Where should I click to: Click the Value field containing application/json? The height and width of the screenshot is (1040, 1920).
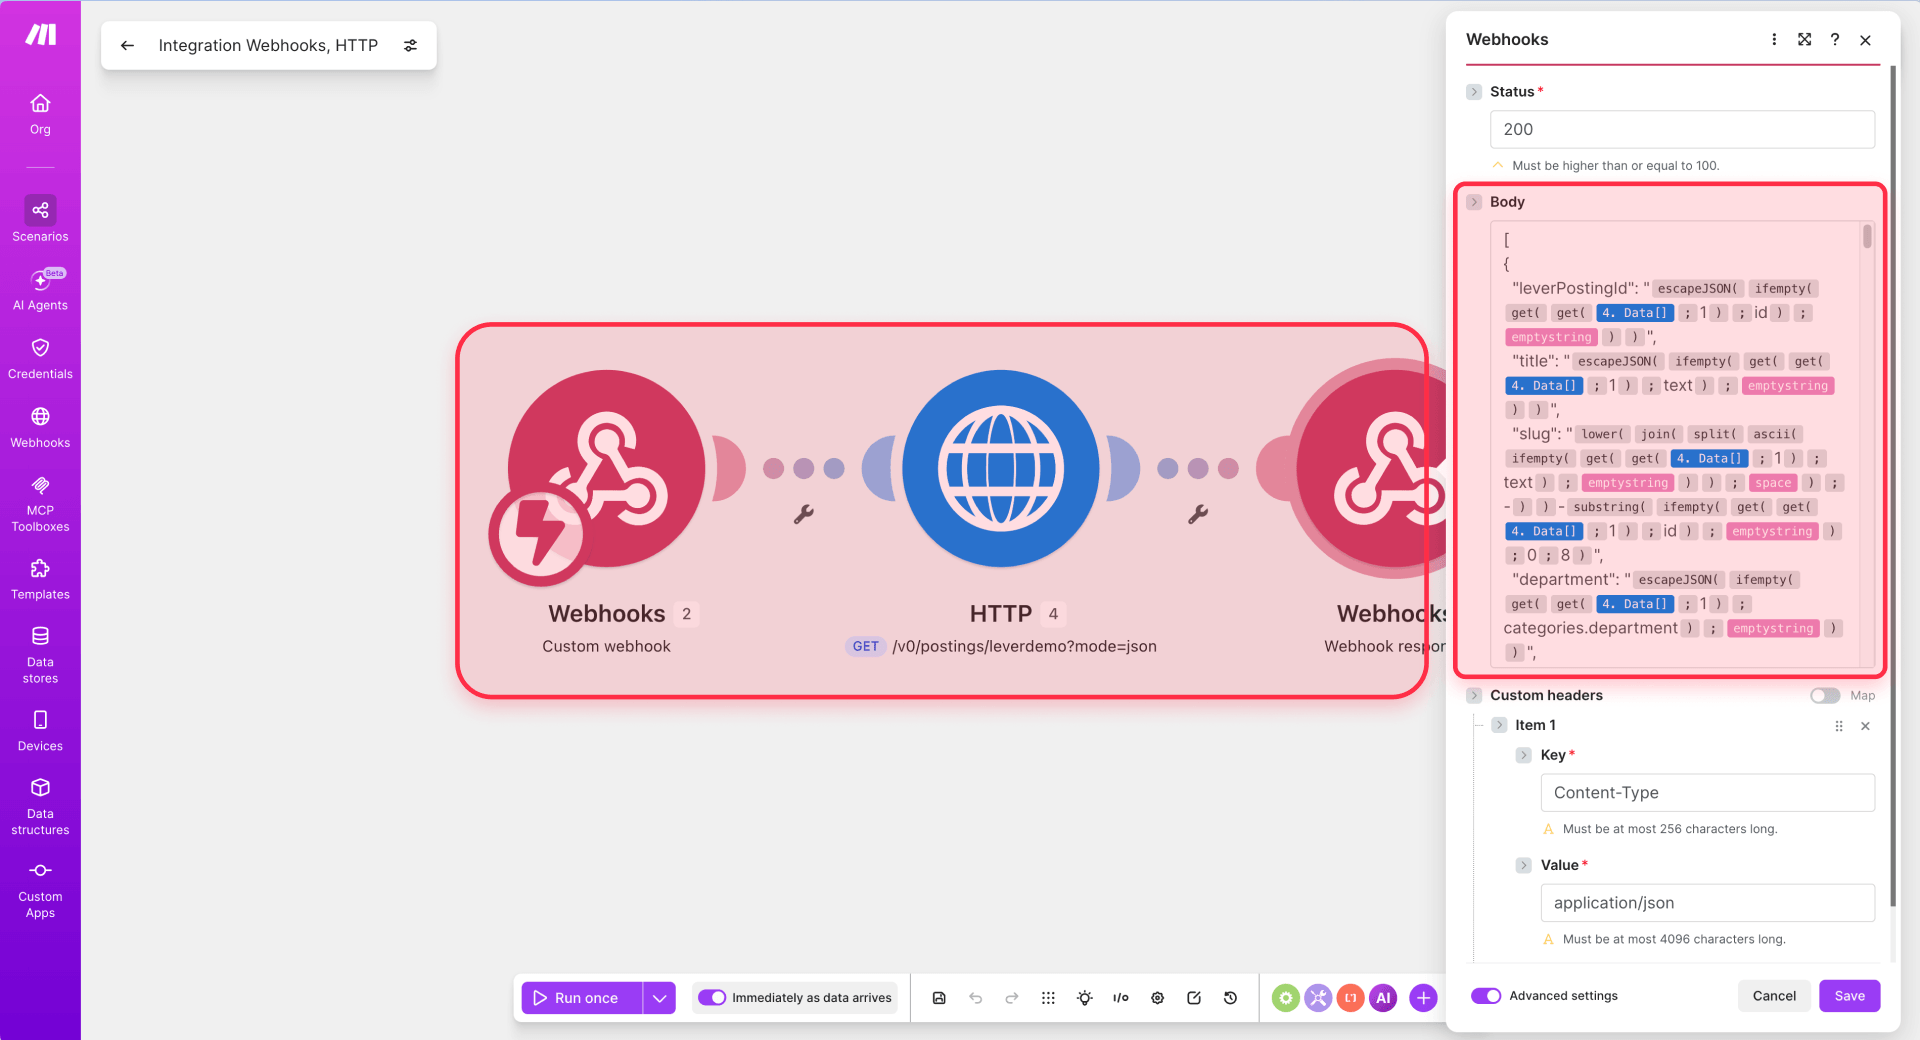click(1707, 902)
